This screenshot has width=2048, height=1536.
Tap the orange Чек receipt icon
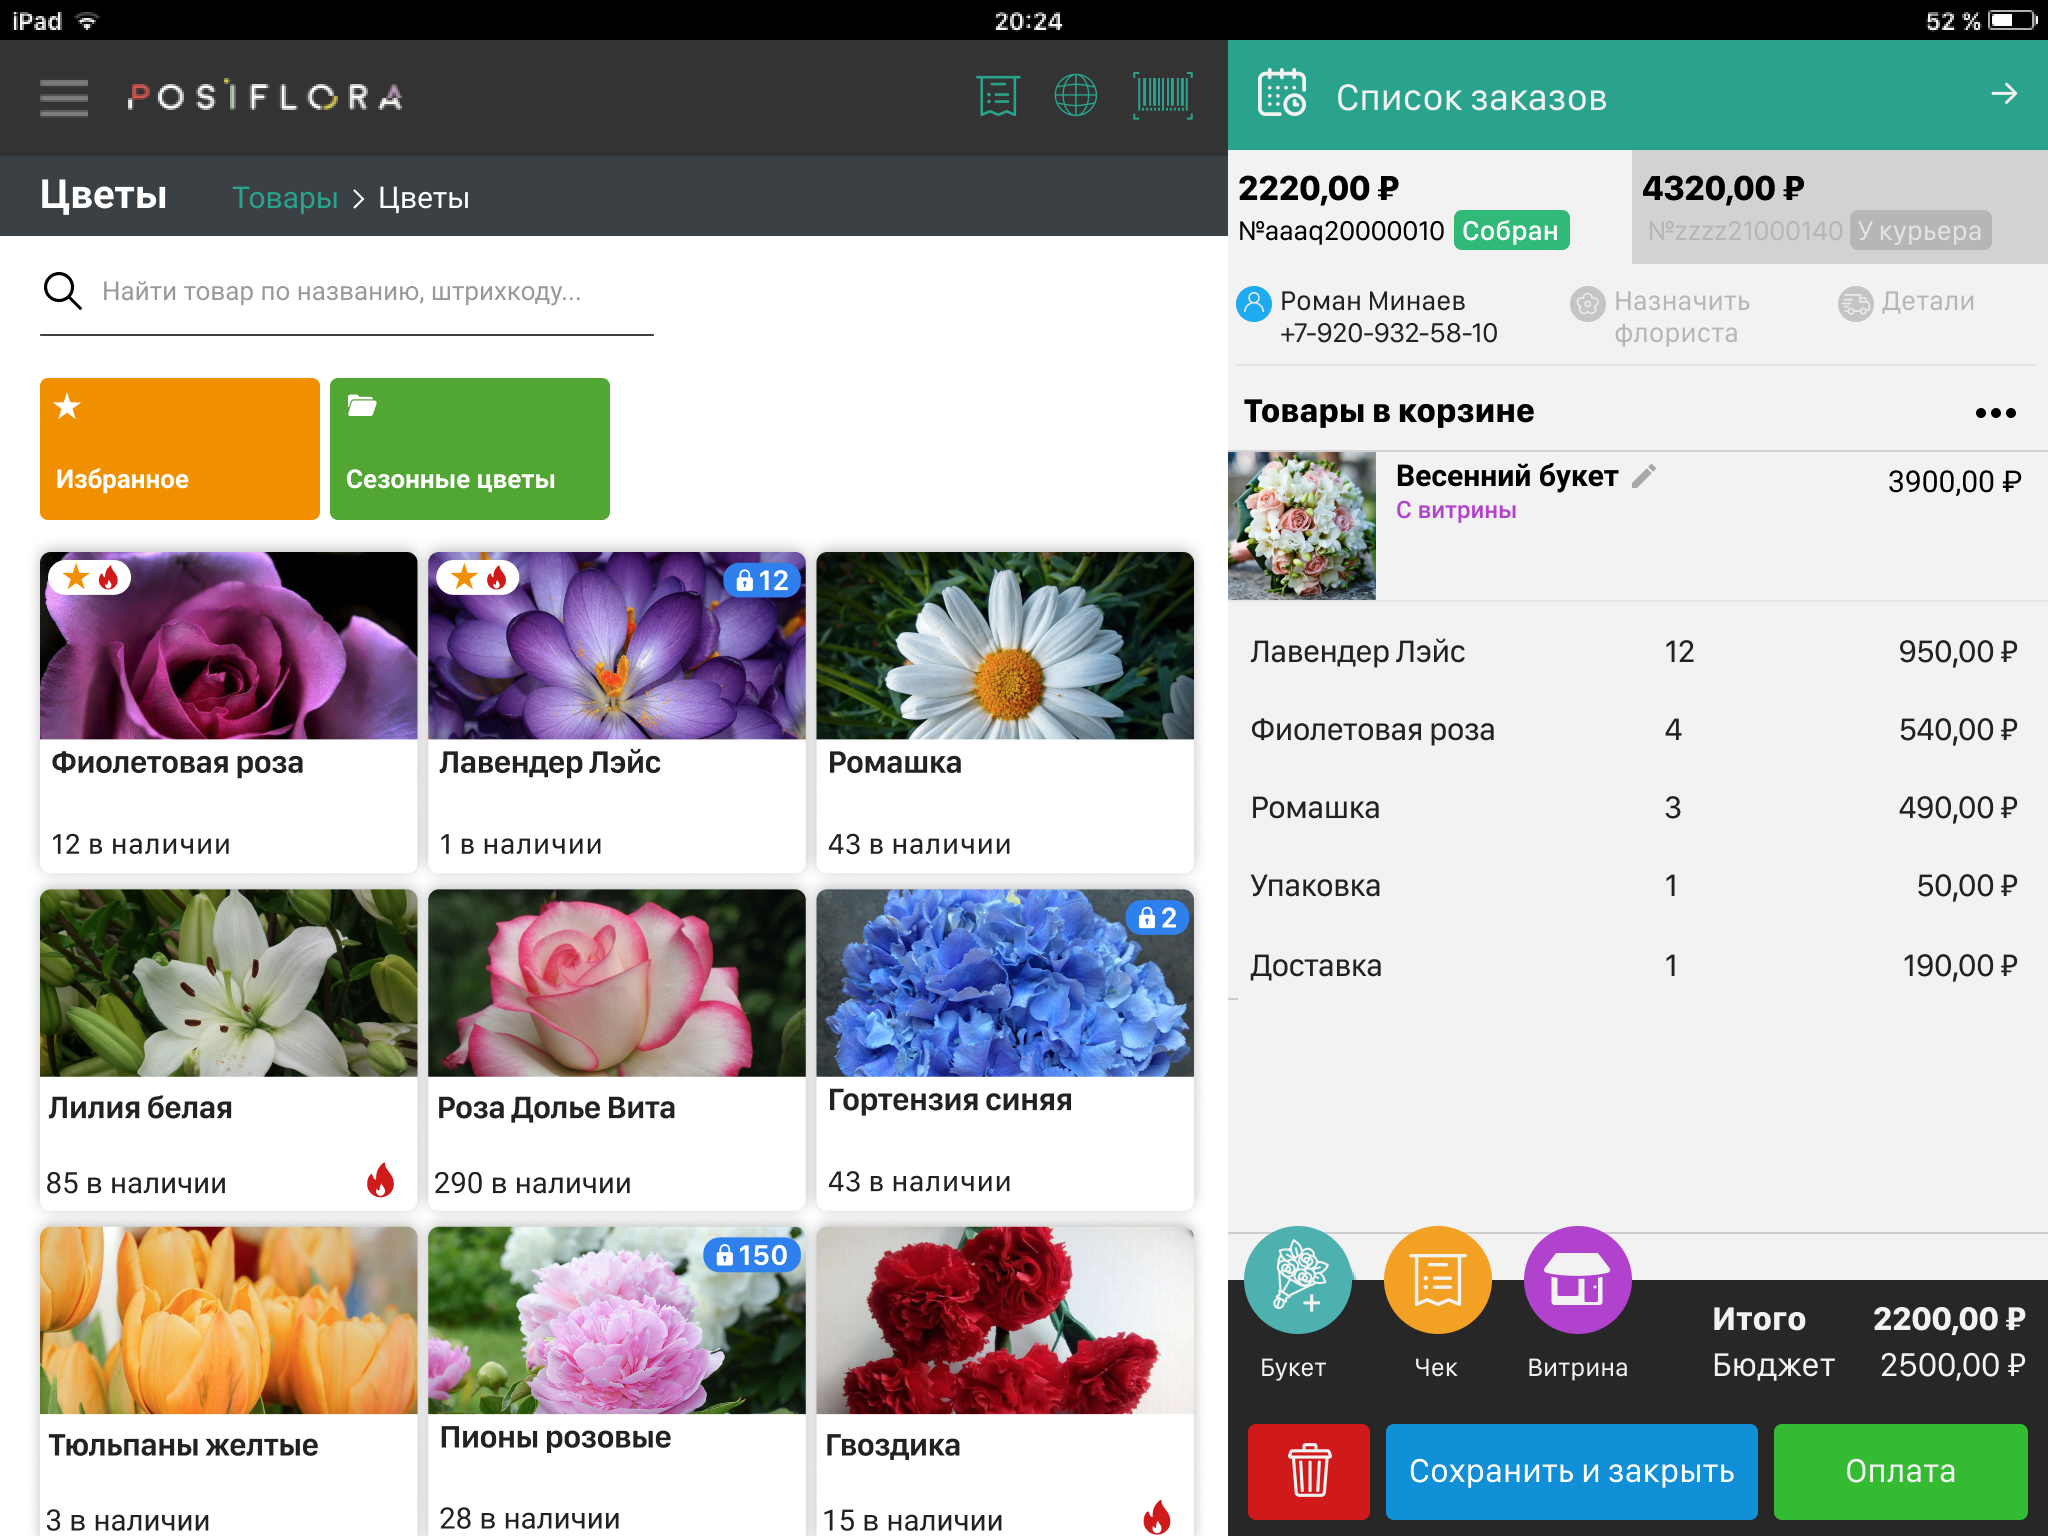coord(1437,1280)
